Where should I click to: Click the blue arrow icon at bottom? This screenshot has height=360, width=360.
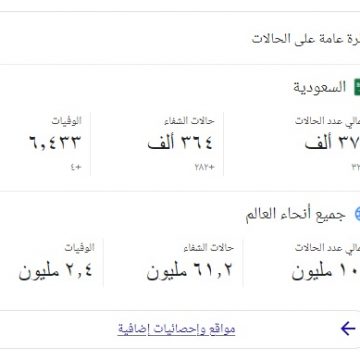pyautogui.click(x=348, y=329)
